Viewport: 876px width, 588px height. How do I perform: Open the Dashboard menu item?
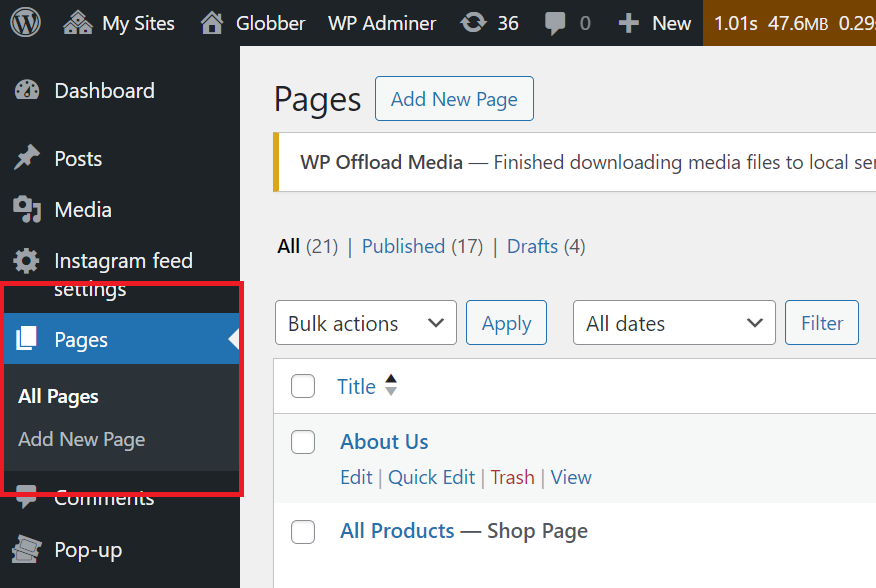tap(104, 91)
